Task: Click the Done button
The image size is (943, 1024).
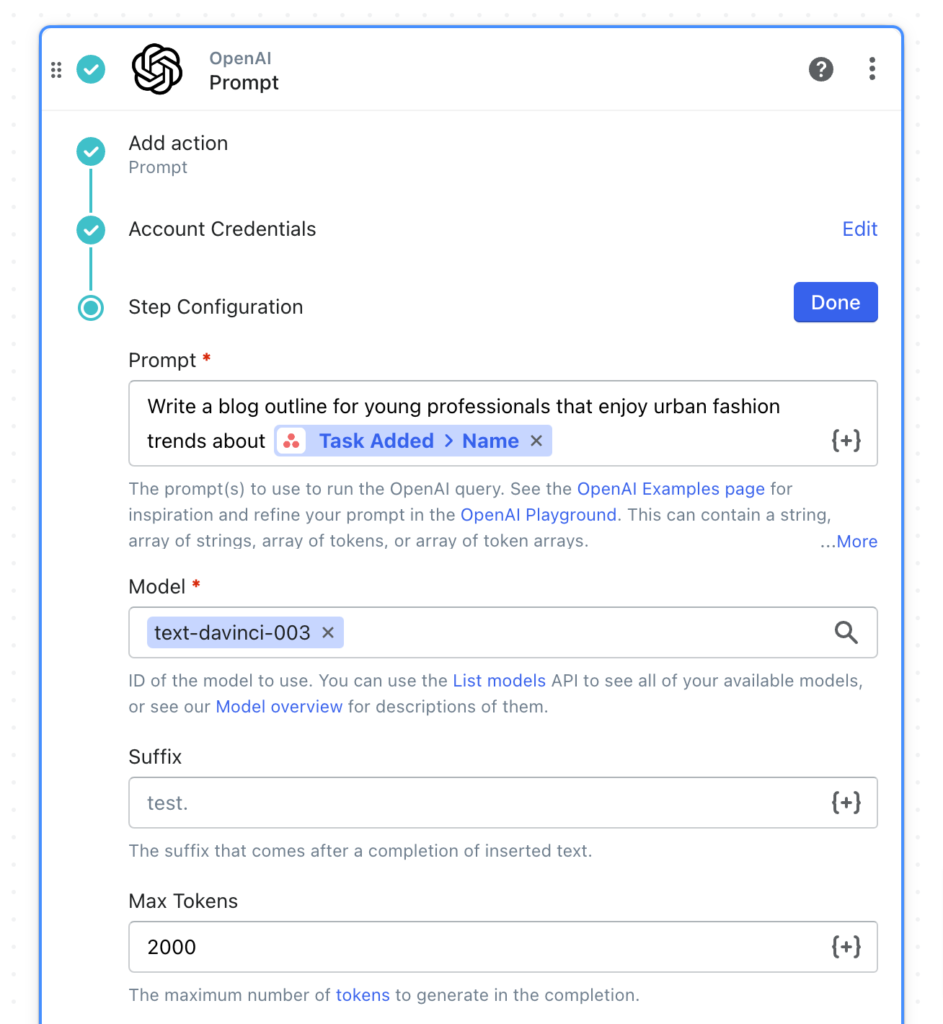Action: 835,302
